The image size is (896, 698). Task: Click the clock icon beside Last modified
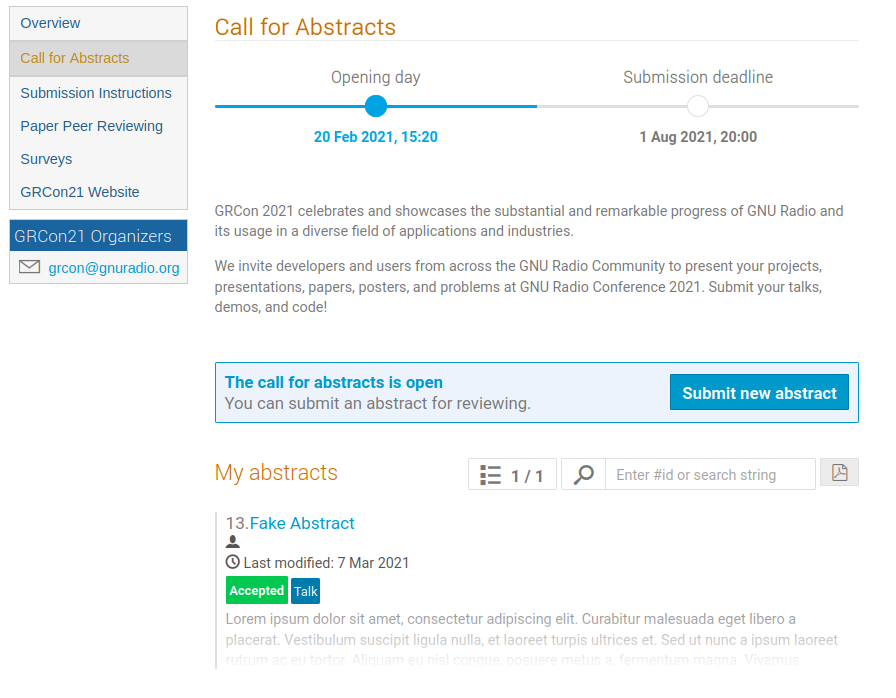pos(233,563)
